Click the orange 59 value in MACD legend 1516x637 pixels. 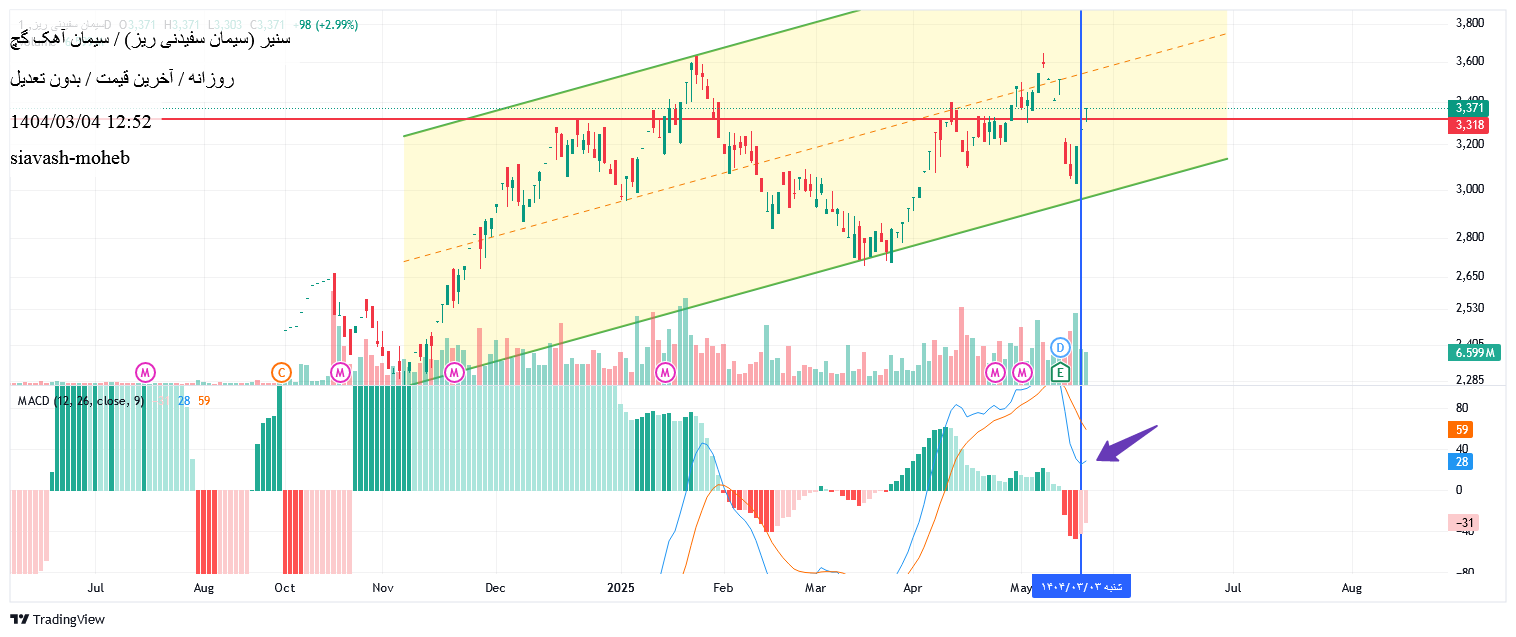(x=204, y=400)
